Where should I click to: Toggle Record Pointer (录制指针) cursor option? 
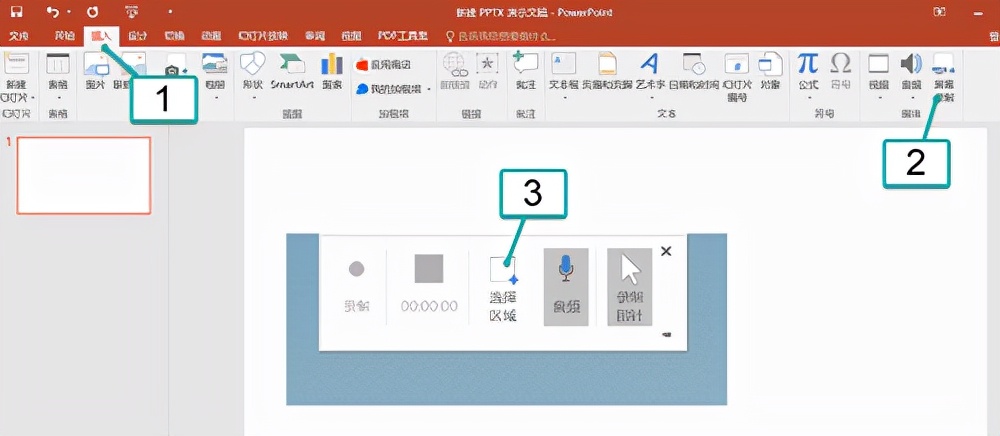point(629,287)
